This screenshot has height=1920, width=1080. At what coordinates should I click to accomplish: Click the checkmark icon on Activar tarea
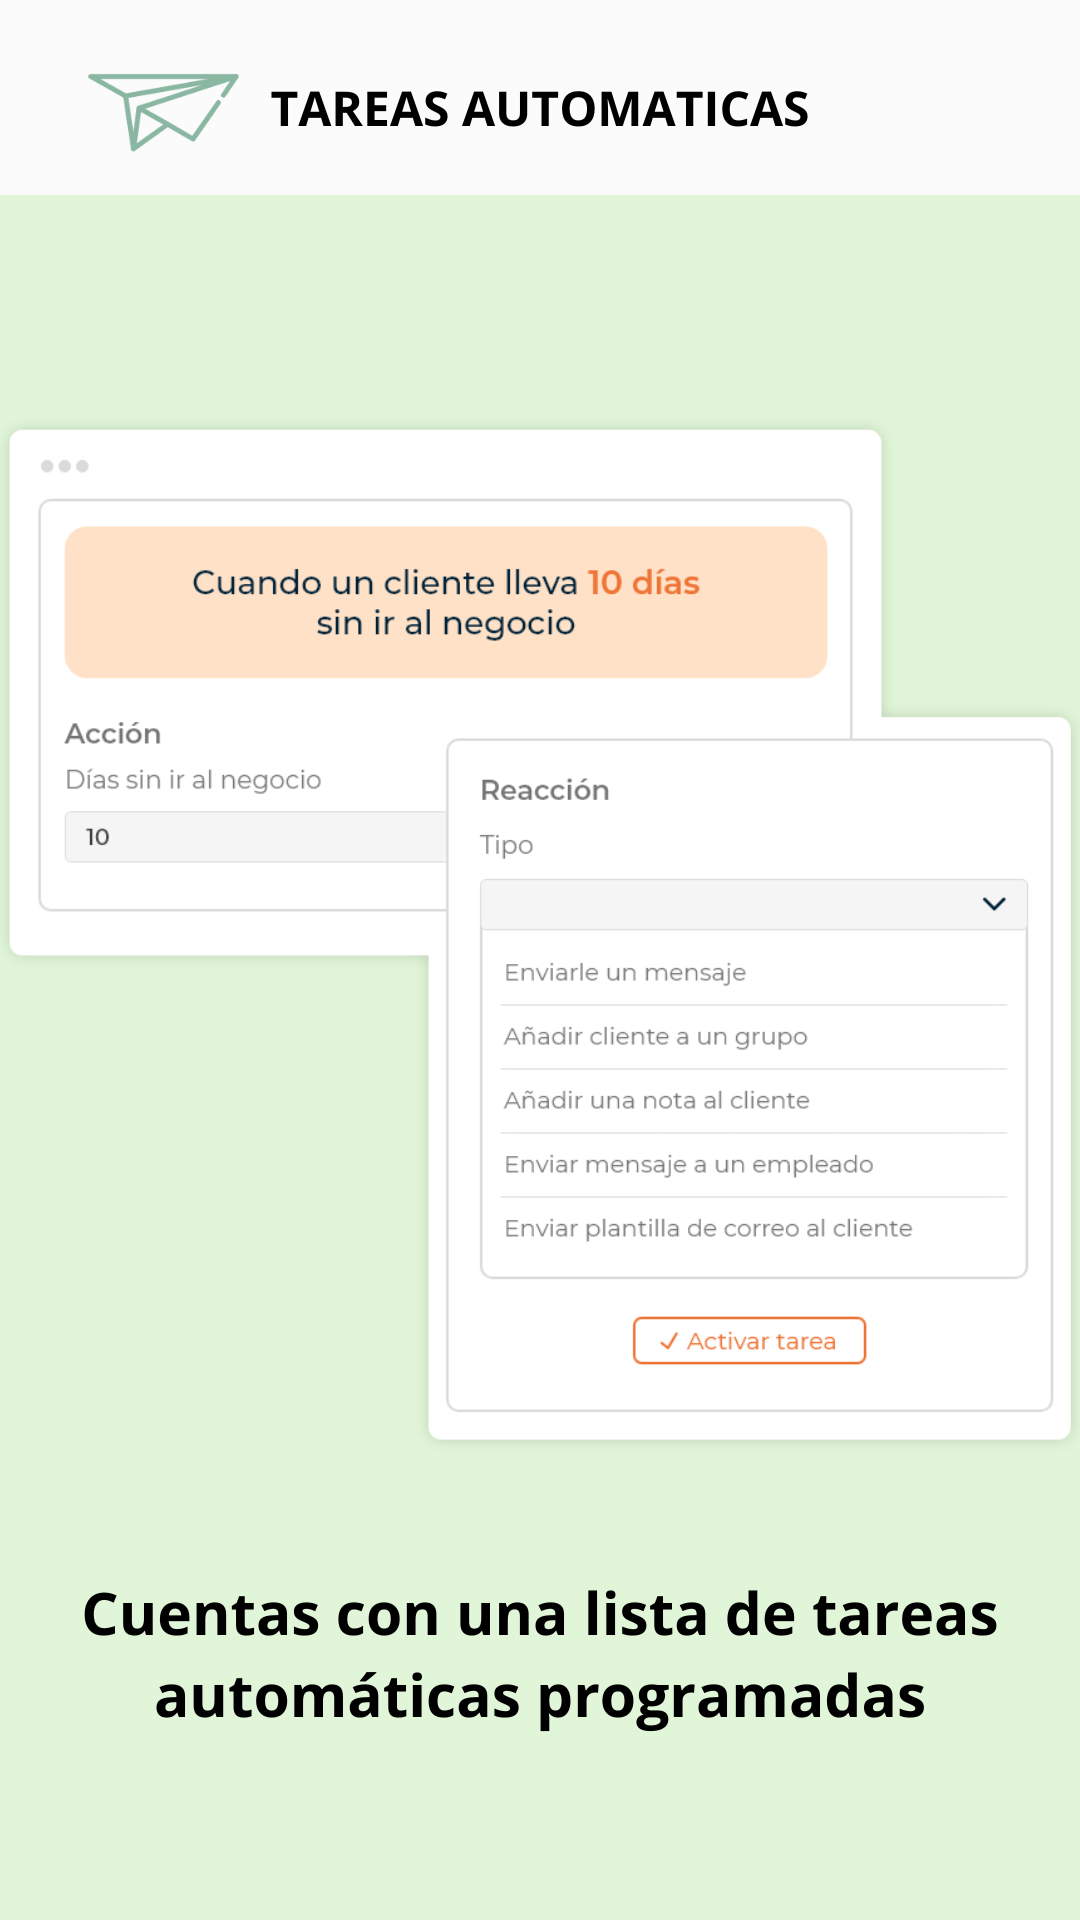[x=669, y=1341]
